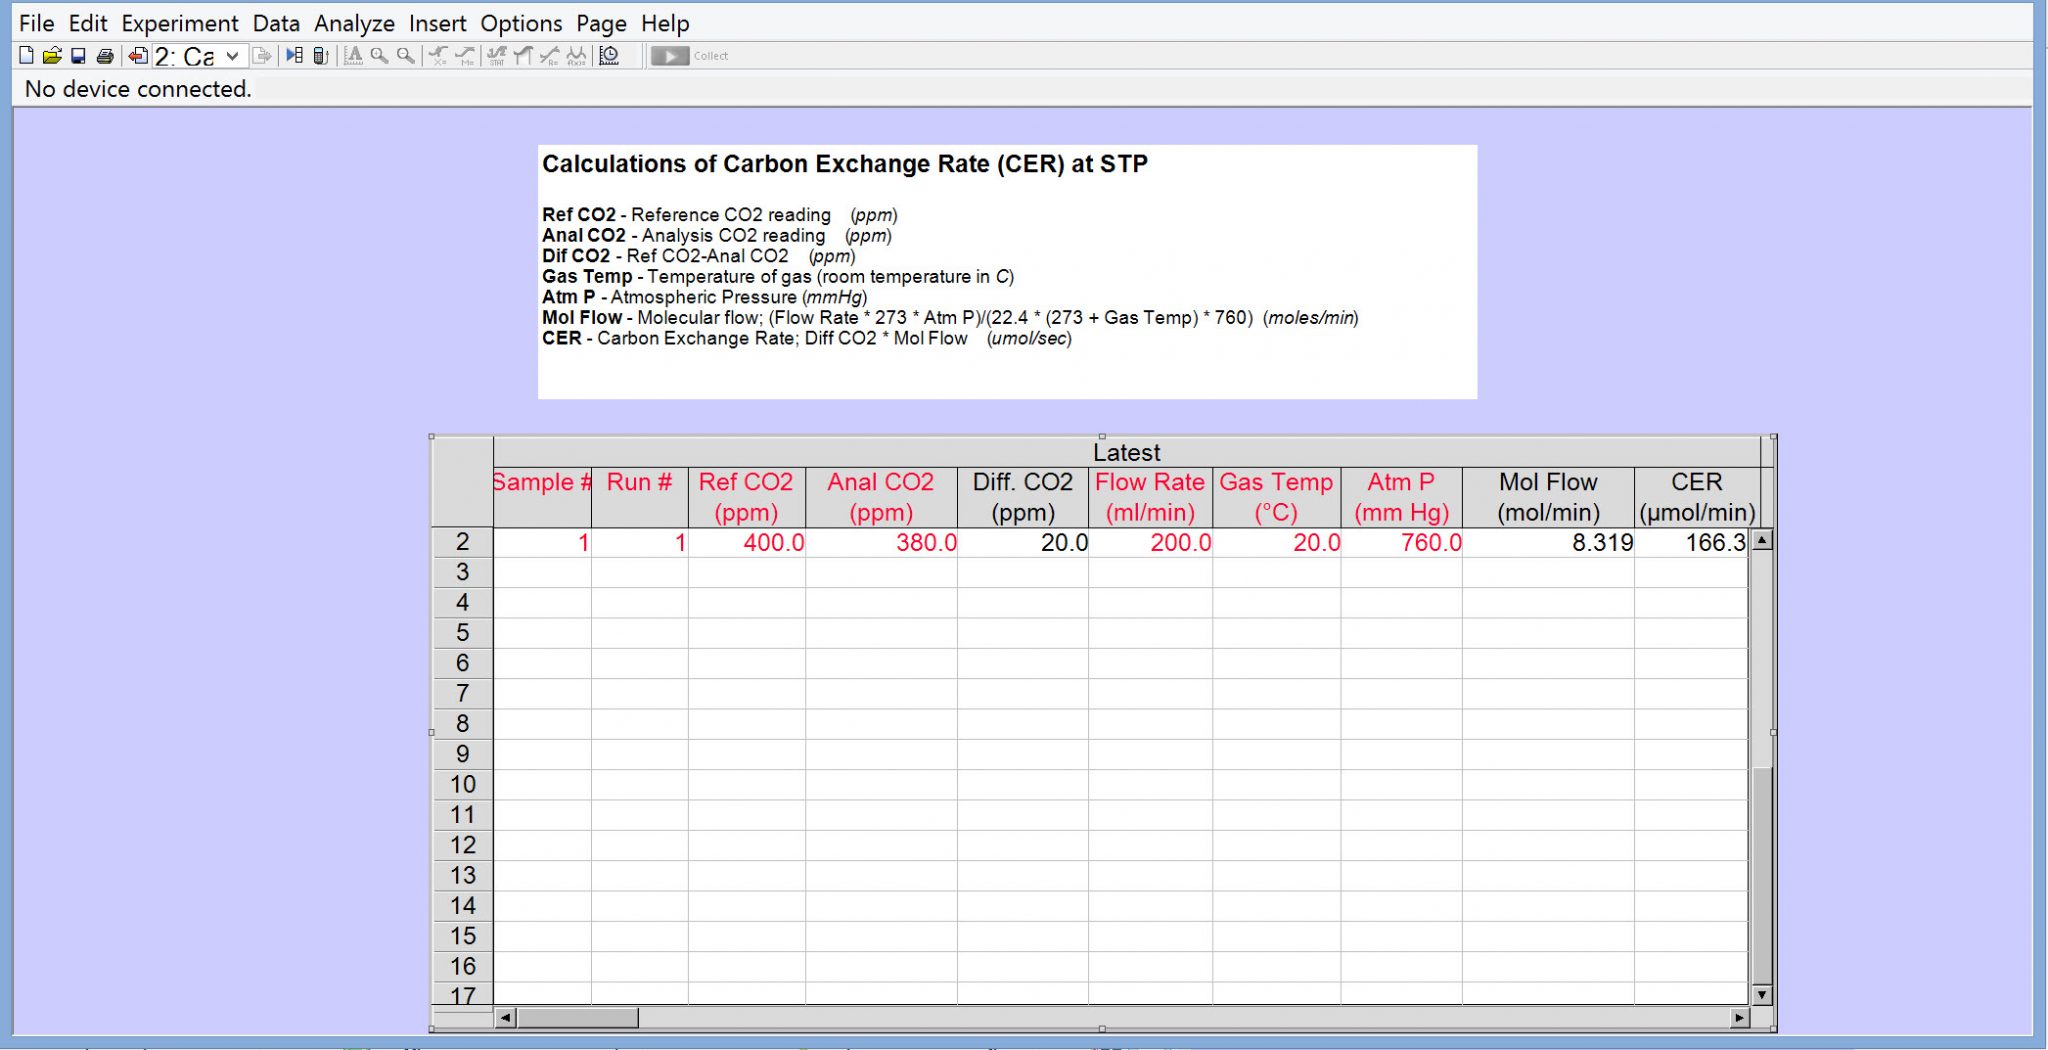Image resolution: width=2048 pixels, height=1050 pixels.
Task: Open a file with the folder icon
Action: point(52,56)
